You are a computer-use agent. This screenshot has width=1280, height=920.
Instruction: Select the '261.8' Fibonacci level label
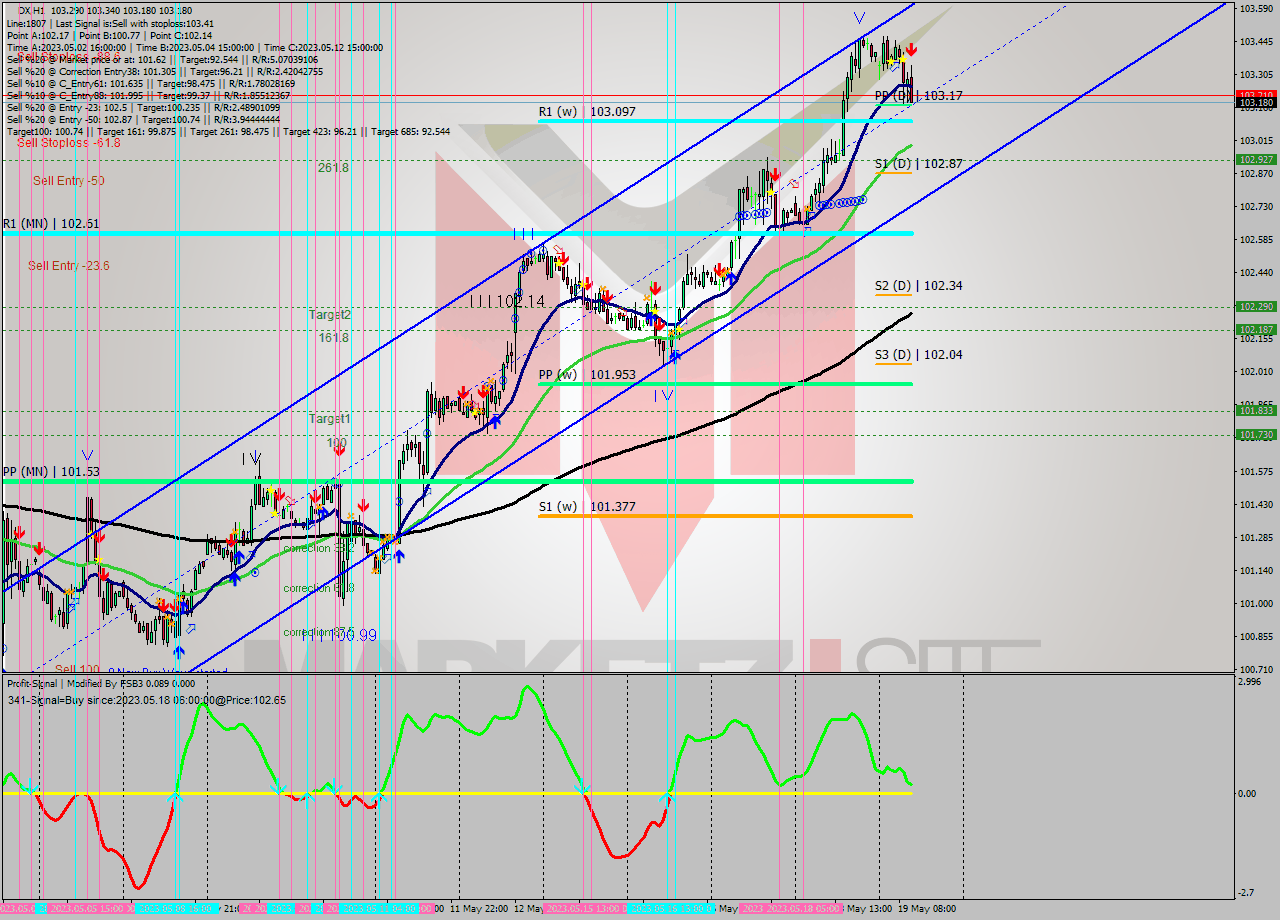pyautogui.click(x=333, y=168)
